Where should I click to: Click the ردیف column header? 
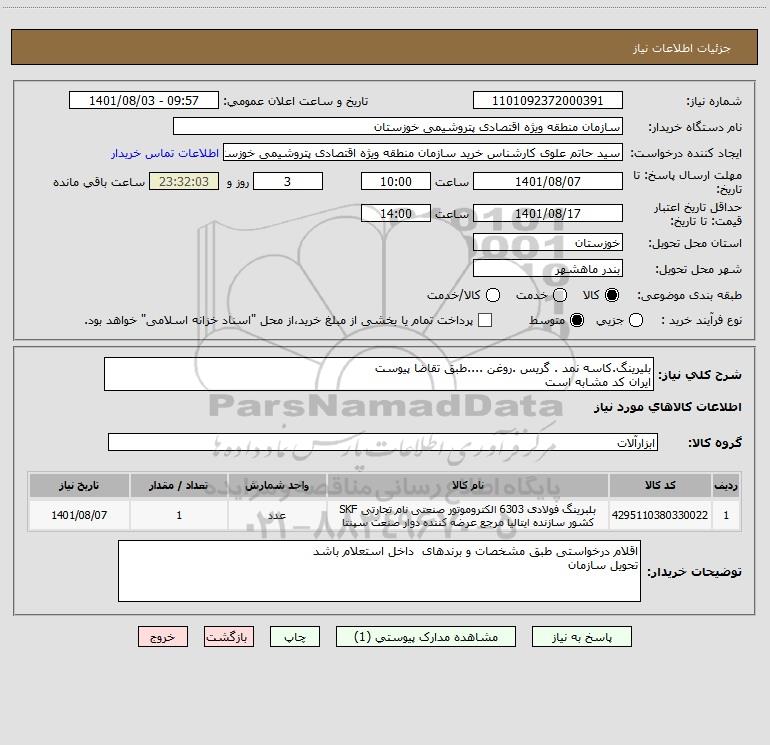pos(726,485)
